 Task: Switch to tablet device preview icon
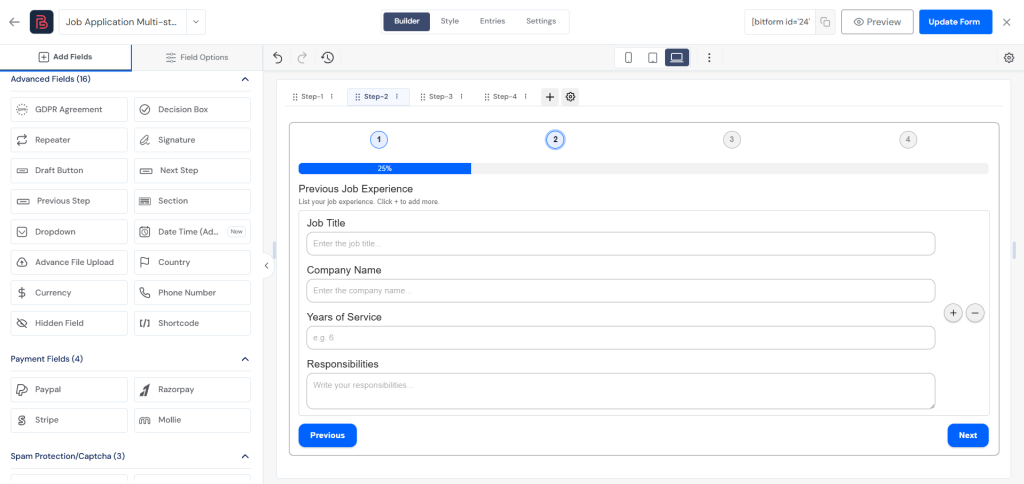[652, 58]
